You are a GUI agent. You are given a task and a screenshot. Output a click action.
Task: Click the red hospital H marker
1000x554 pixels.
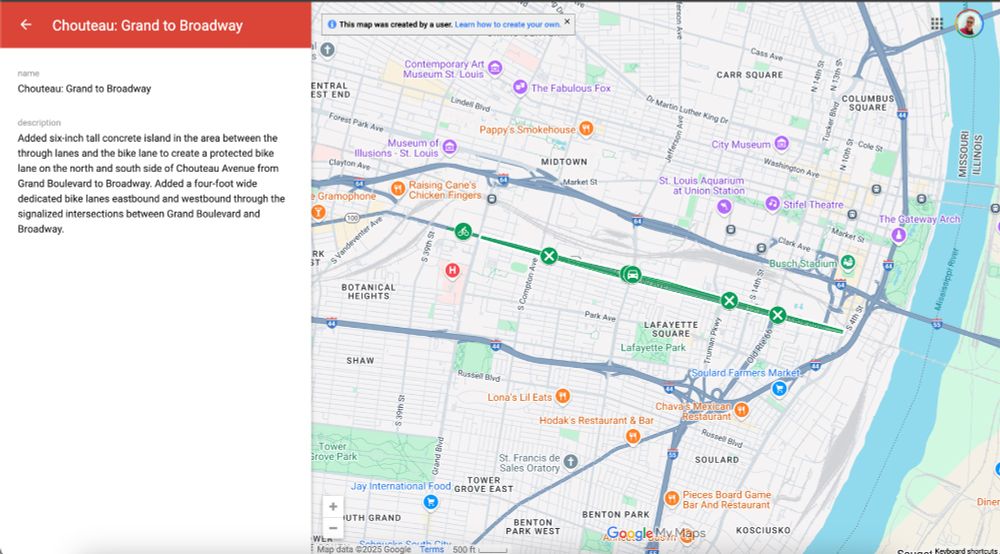click(452, 270)
